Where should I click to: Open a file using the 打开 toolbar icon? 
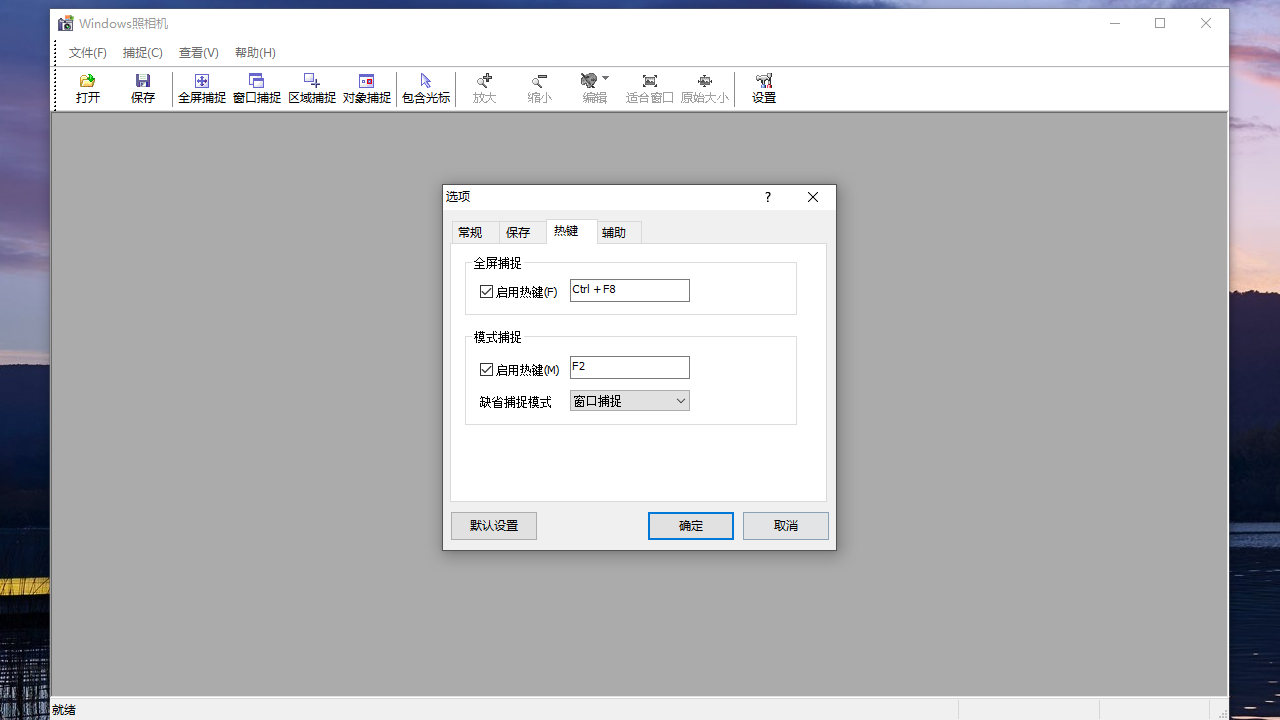[87, 88]
